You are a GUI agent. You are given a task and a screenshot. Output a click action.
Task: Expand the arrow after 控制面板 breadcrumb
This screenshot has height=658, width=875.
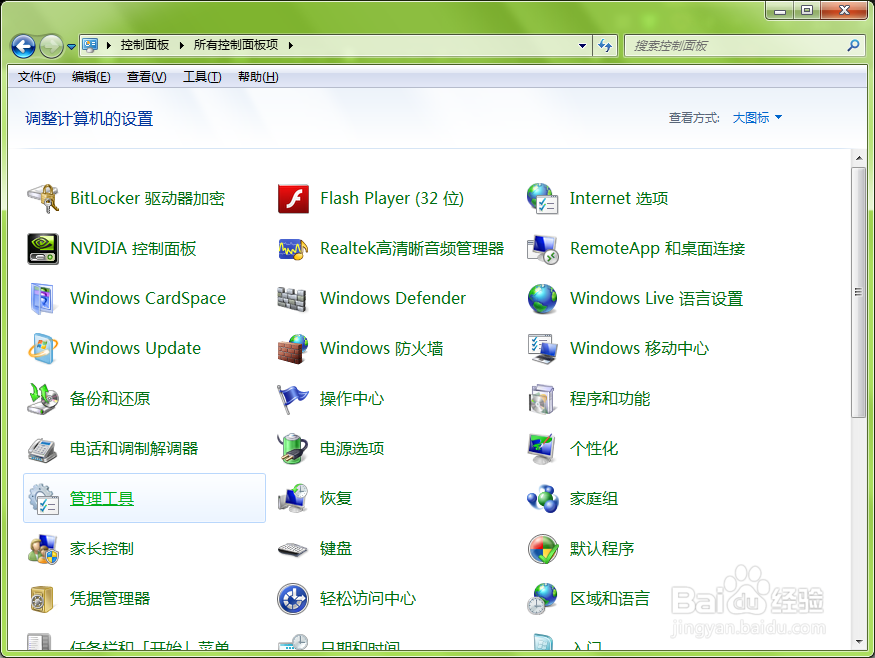click(181, 45)
